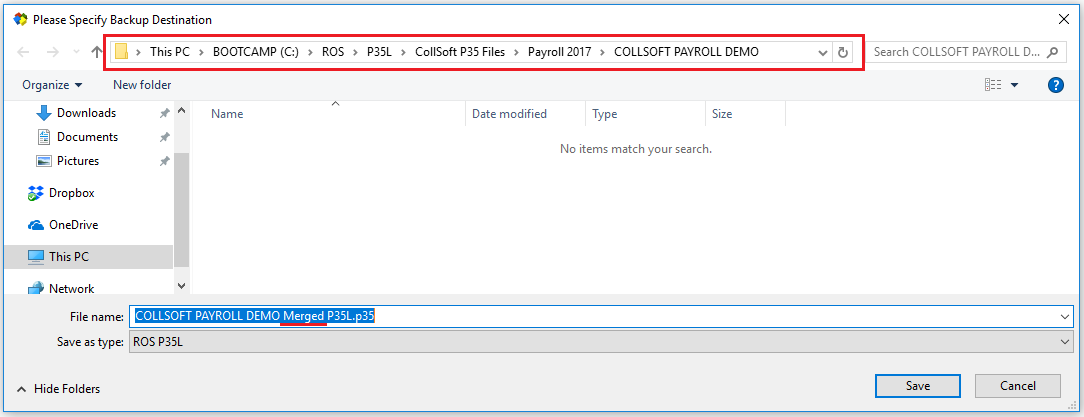This screenshot has height=417, width=1084.
Task: Click the up-one-level arrow icon
Action: pos(97,52)
